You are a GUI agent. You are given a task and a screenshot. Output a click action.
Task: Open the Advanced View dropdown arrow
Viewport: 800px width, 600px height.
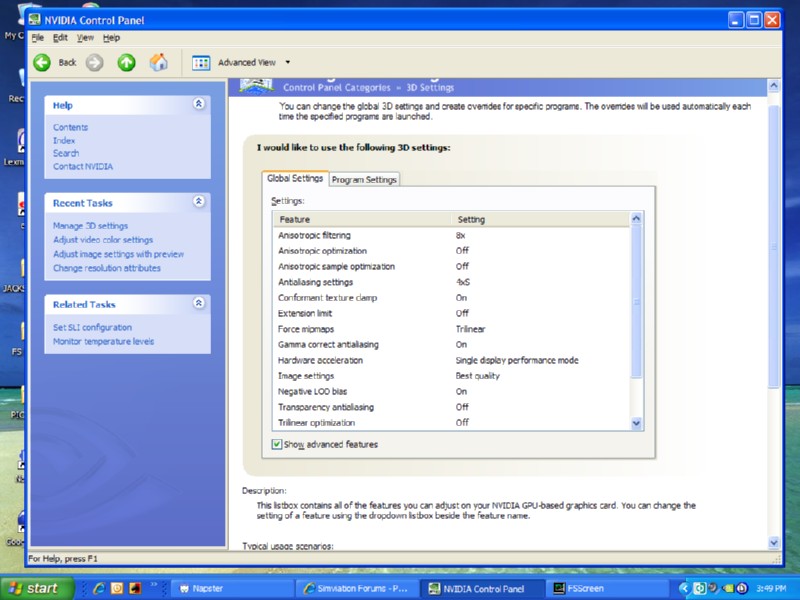coord(288,62)
